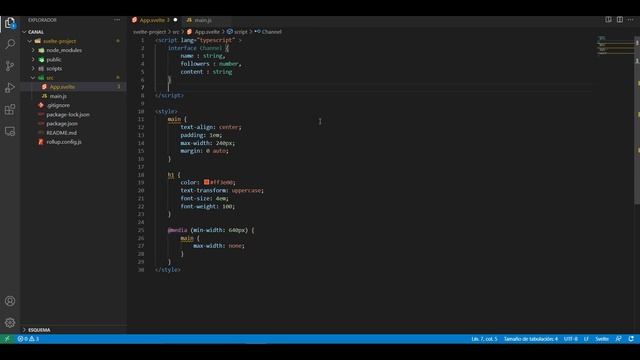The height and width of the screenshot is (360, 640).
Task: Open the Search view in activity bar
Action: (10, 44)
